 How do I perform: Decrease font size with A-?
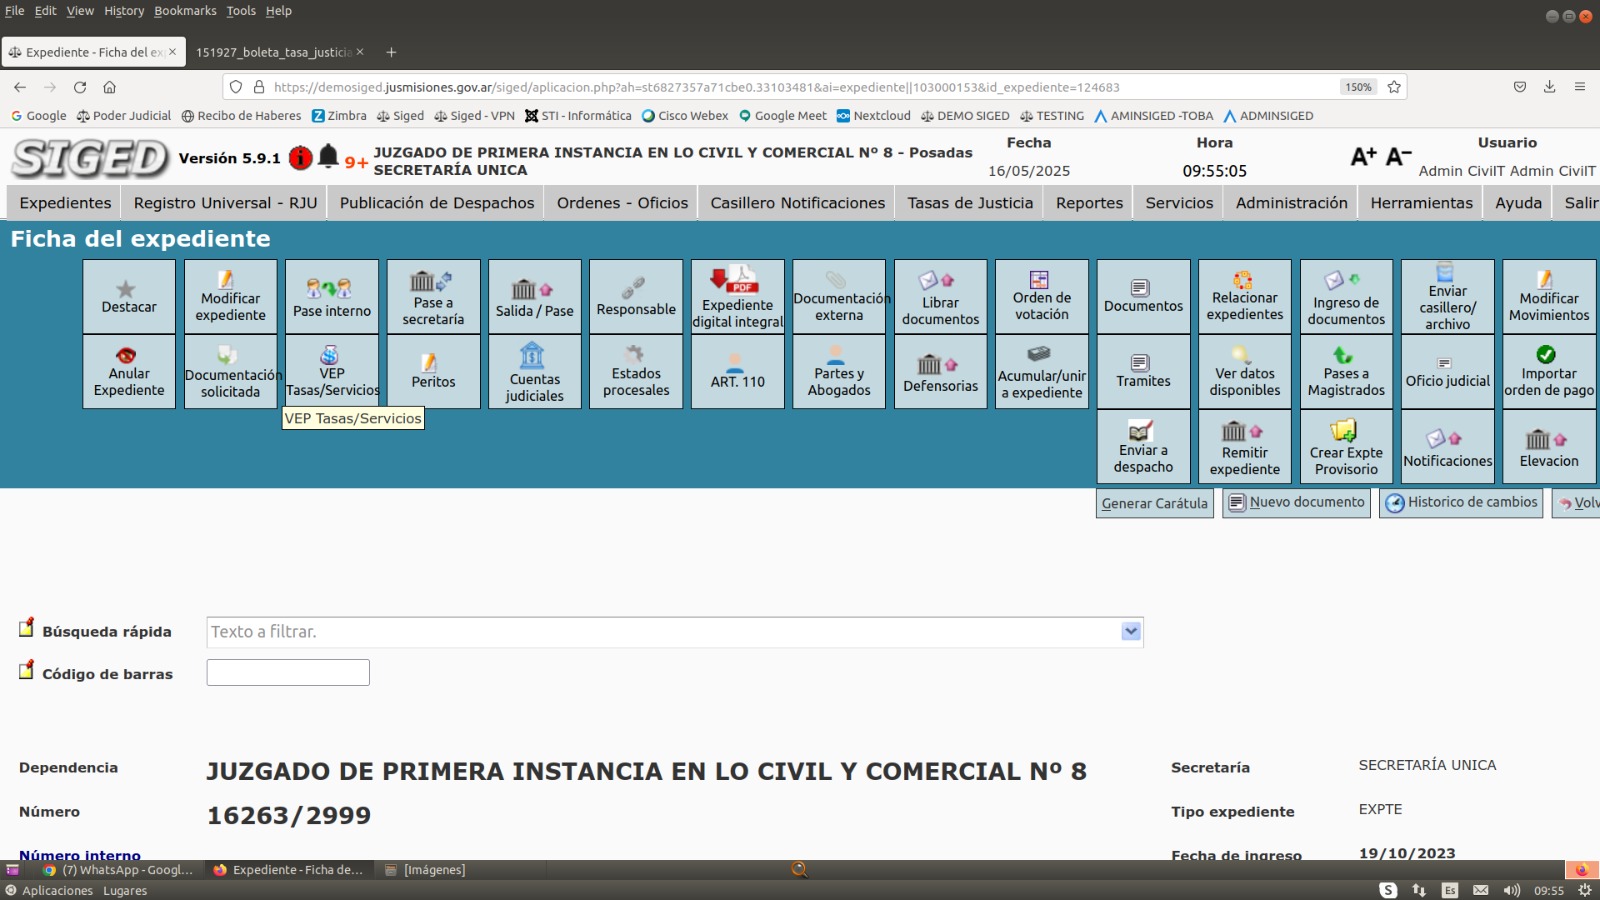pos(1398,156)
